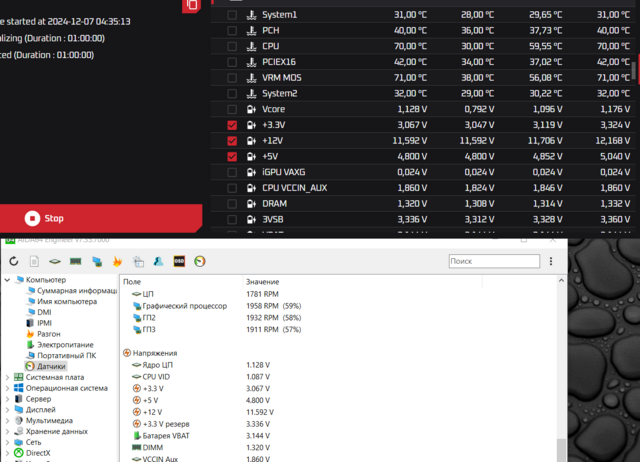Click the refresh icon in AIDA64 toolbar
The width and height of the screenshot is (640, 462).
[x=14, y=262]
